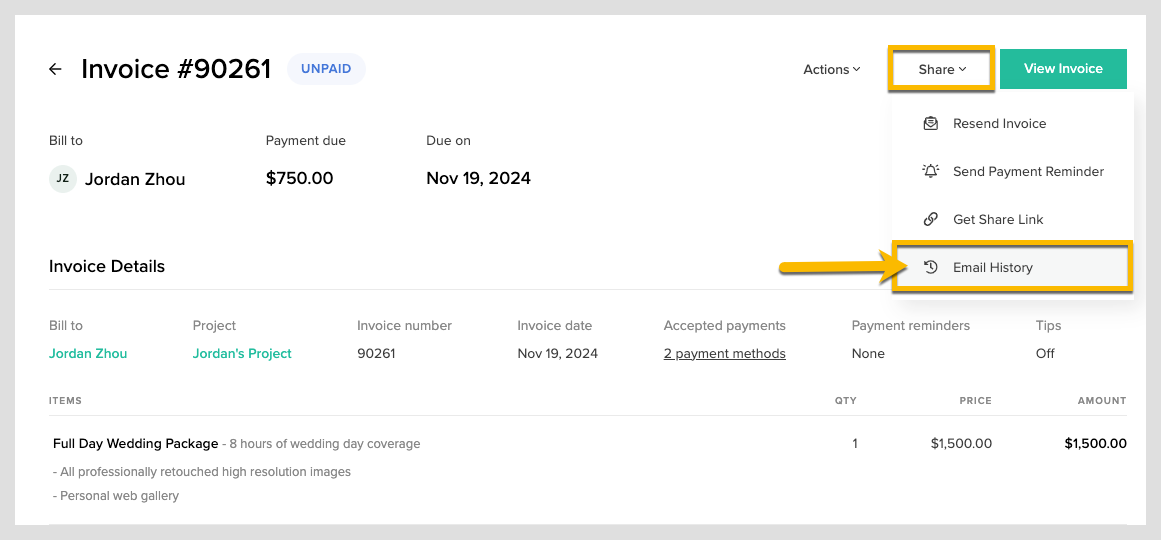Open the Jordan's Project link

click(x=242, y=353)
